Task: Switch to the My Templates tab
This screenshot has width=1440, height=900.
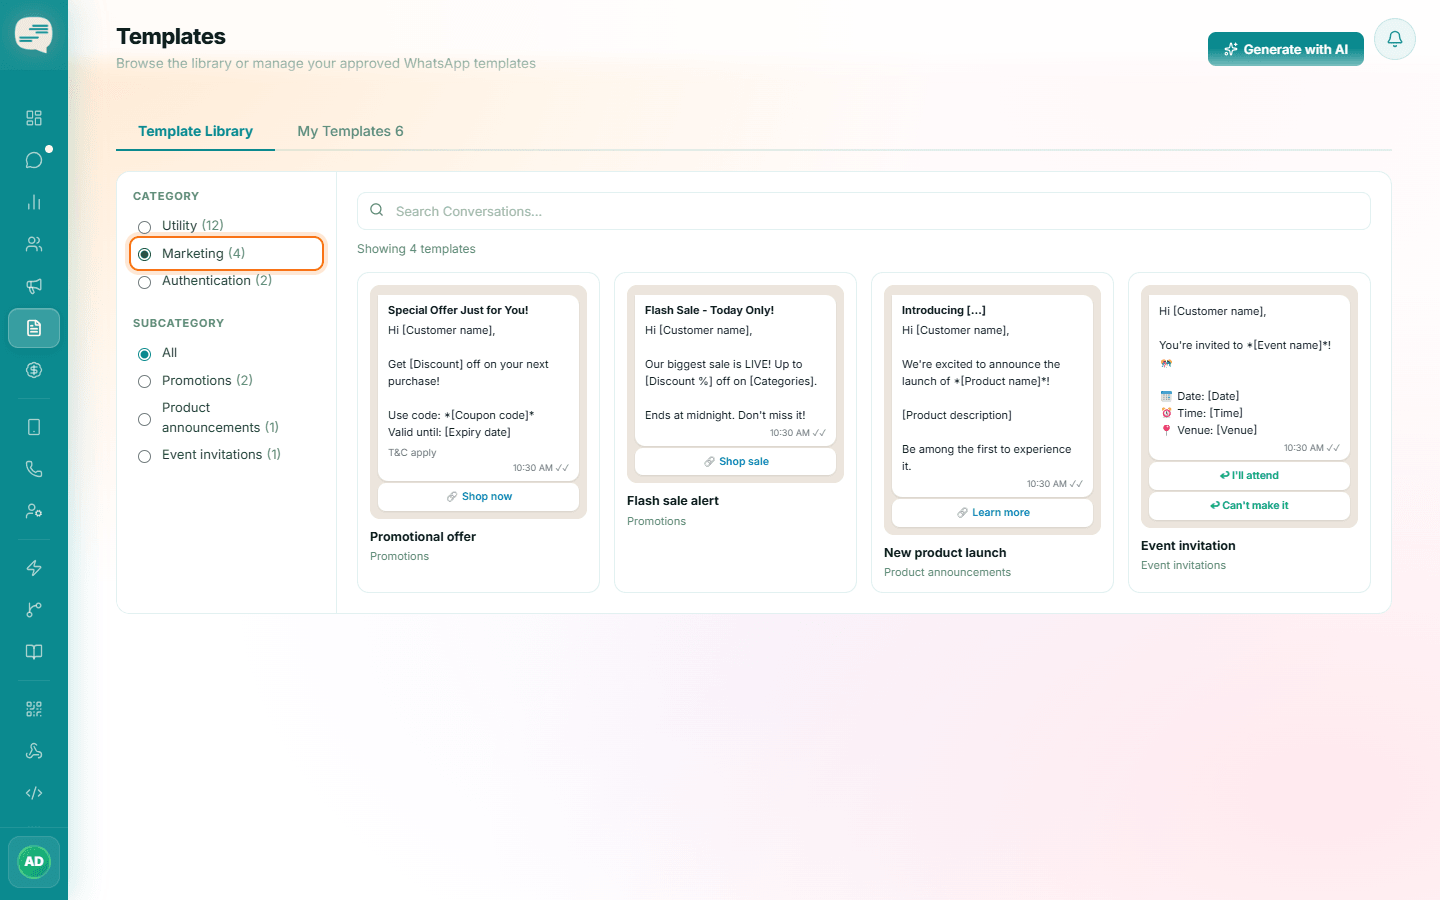Action: point(350,131)
